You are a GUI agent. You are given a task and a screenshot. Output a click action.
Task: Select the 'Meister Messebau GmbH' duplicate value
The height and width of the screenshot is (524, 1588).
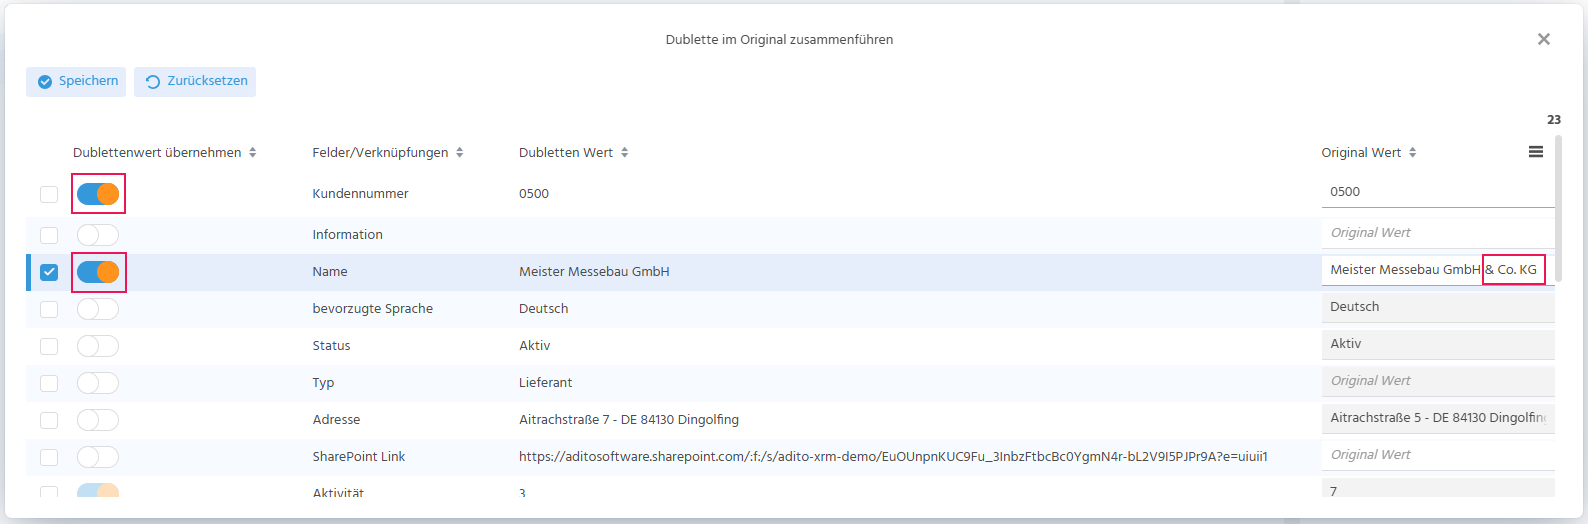594,272
